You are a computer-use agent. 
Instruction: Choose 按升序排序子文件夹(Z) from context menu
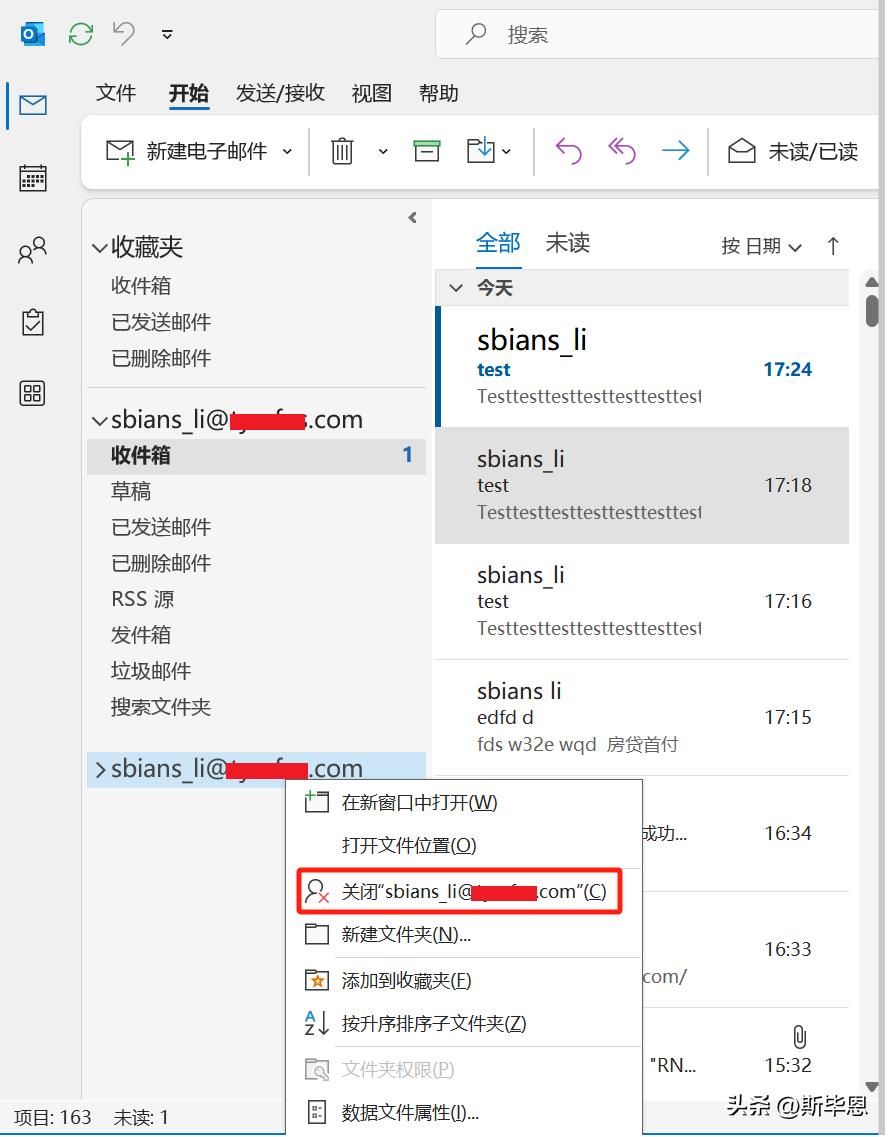(464, 1024)
